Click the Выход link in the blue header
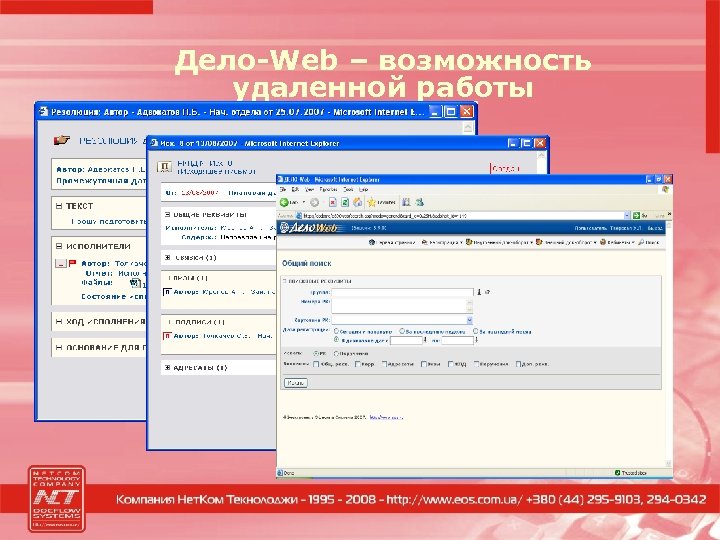This screenshot has height=540, width=720. [654, 228]
